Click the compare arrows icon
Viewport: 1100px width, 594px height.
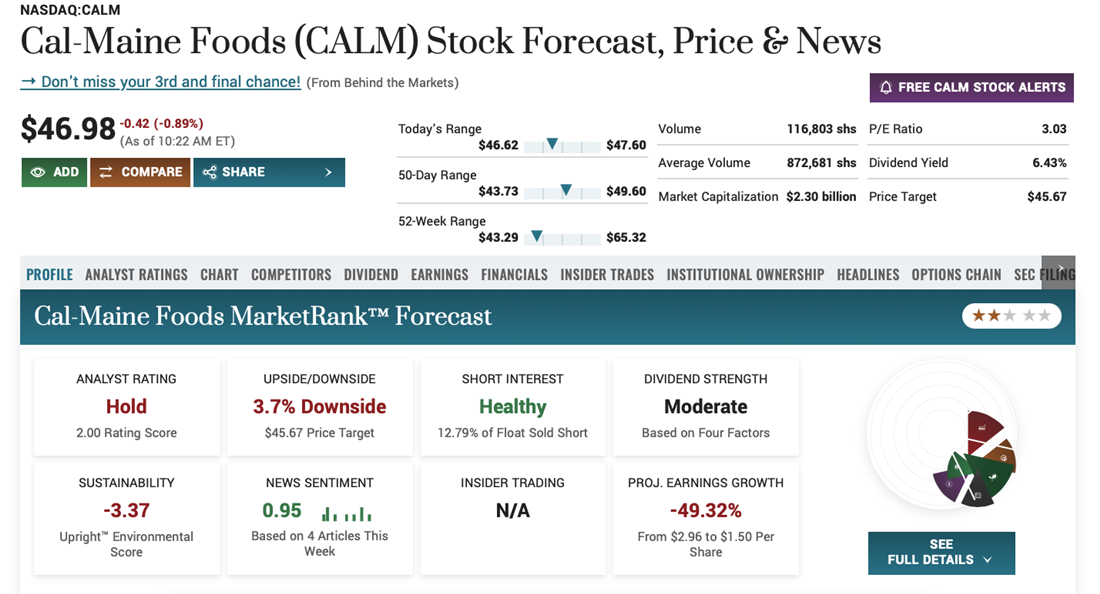[x=105, y=172]
